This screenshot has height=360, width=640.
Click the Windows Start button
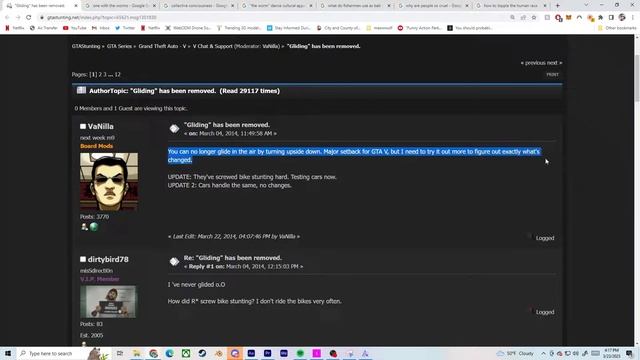tap(8, 353)
